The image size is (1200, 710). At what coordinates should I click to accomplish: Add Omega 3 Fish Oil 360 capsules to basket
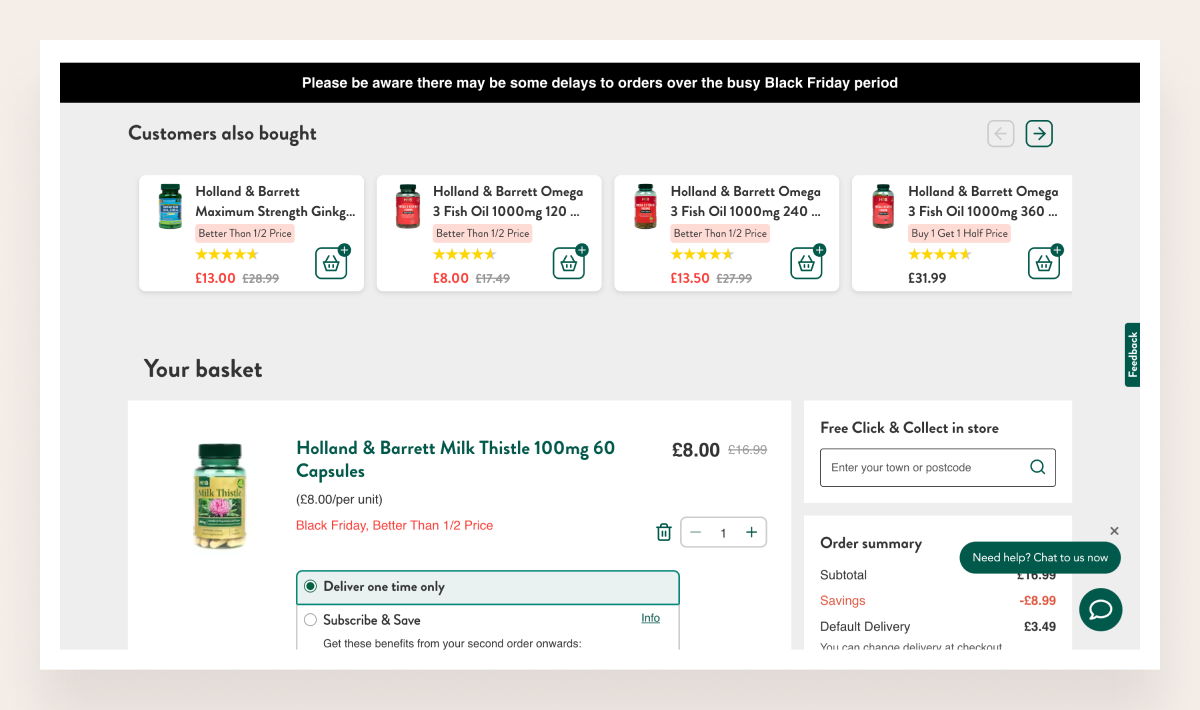coord(1045,262)
